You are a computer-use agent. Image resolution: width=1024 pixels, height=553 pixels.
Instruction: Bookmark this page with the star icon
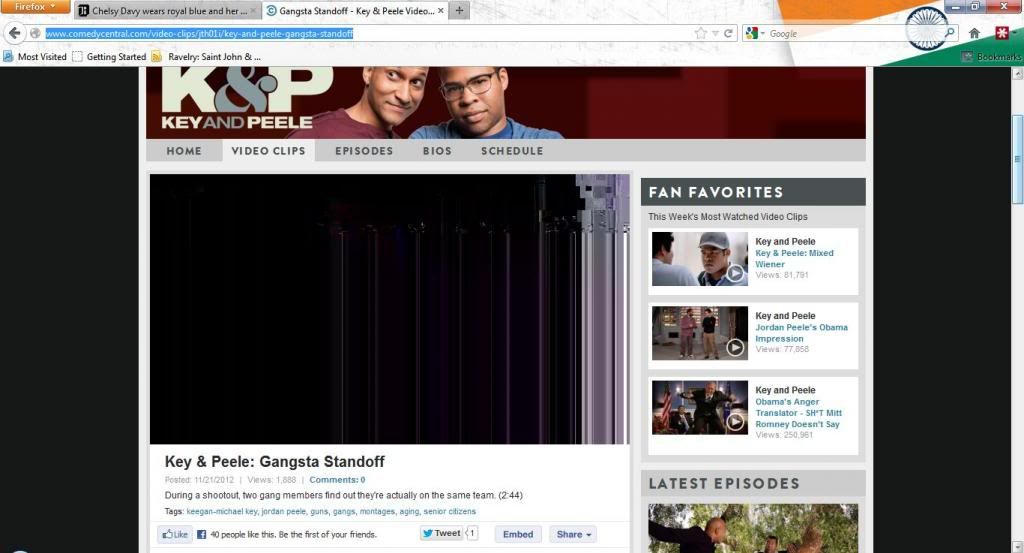pyautogui.click(x=700, y=33)
